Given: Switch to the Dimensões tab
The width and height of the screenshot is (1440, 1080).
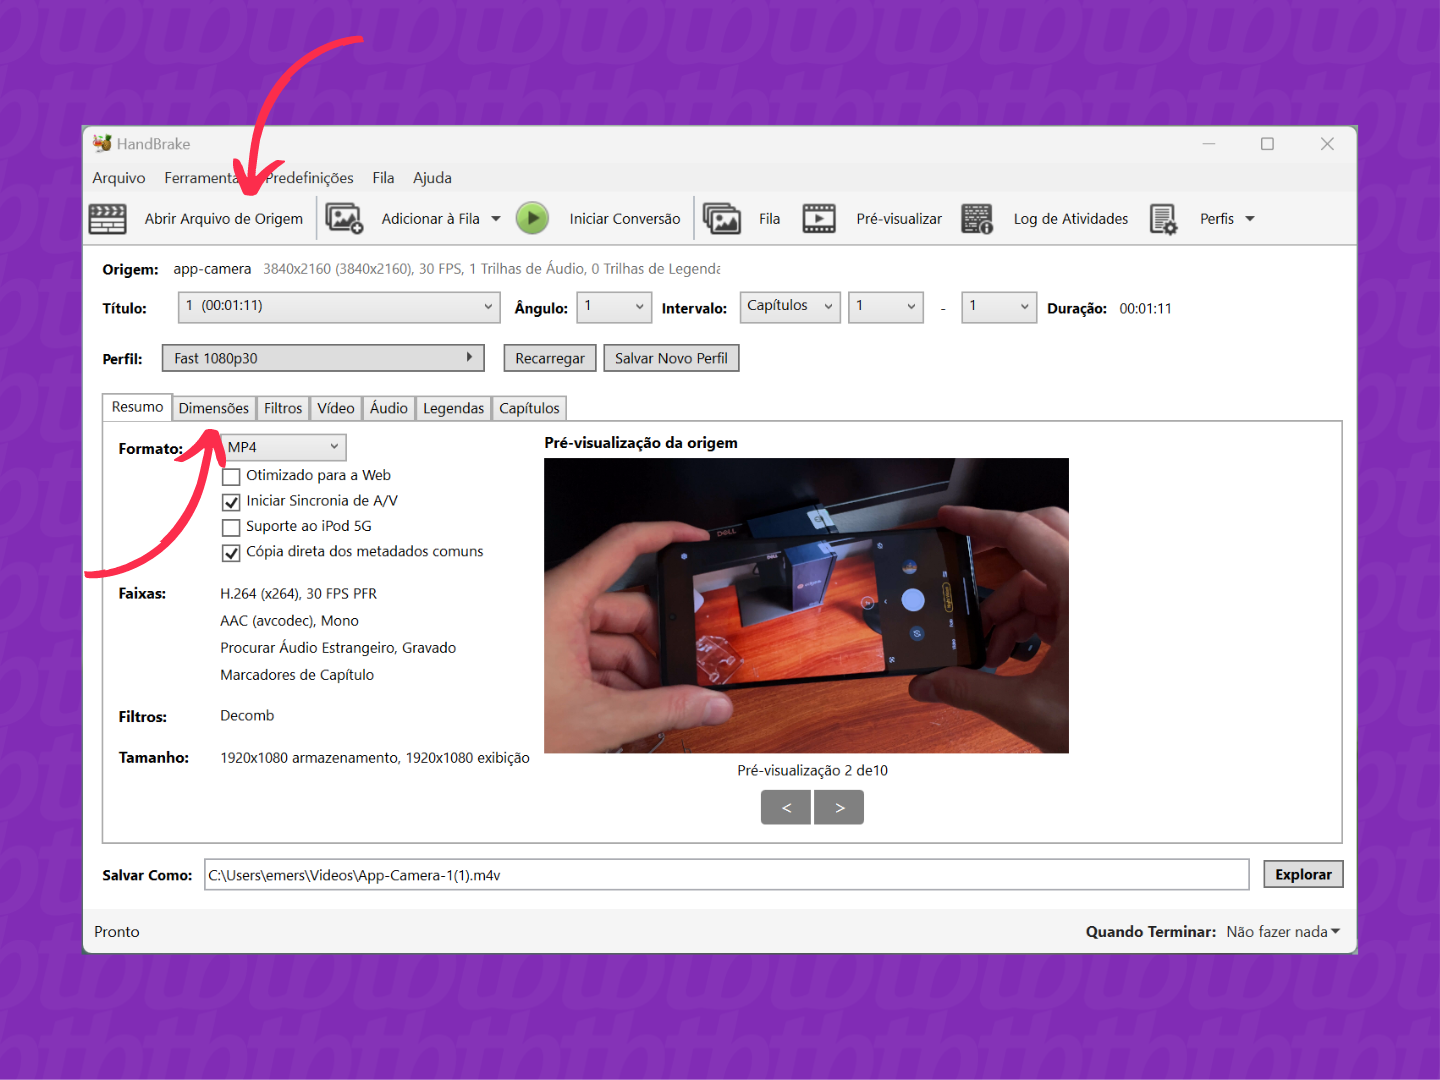Looking at the screenshot, I should click(213, 408).
